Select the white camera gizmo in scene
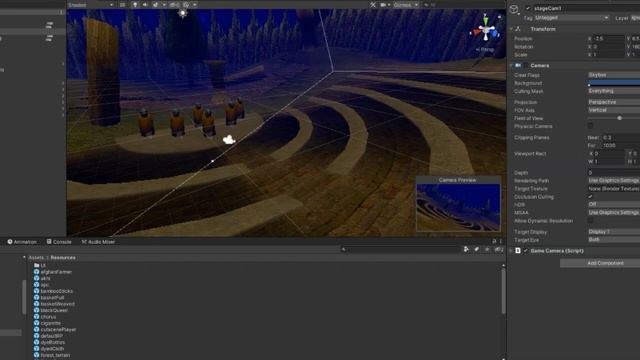Screen dimensions: 640x360 [229, 140]
